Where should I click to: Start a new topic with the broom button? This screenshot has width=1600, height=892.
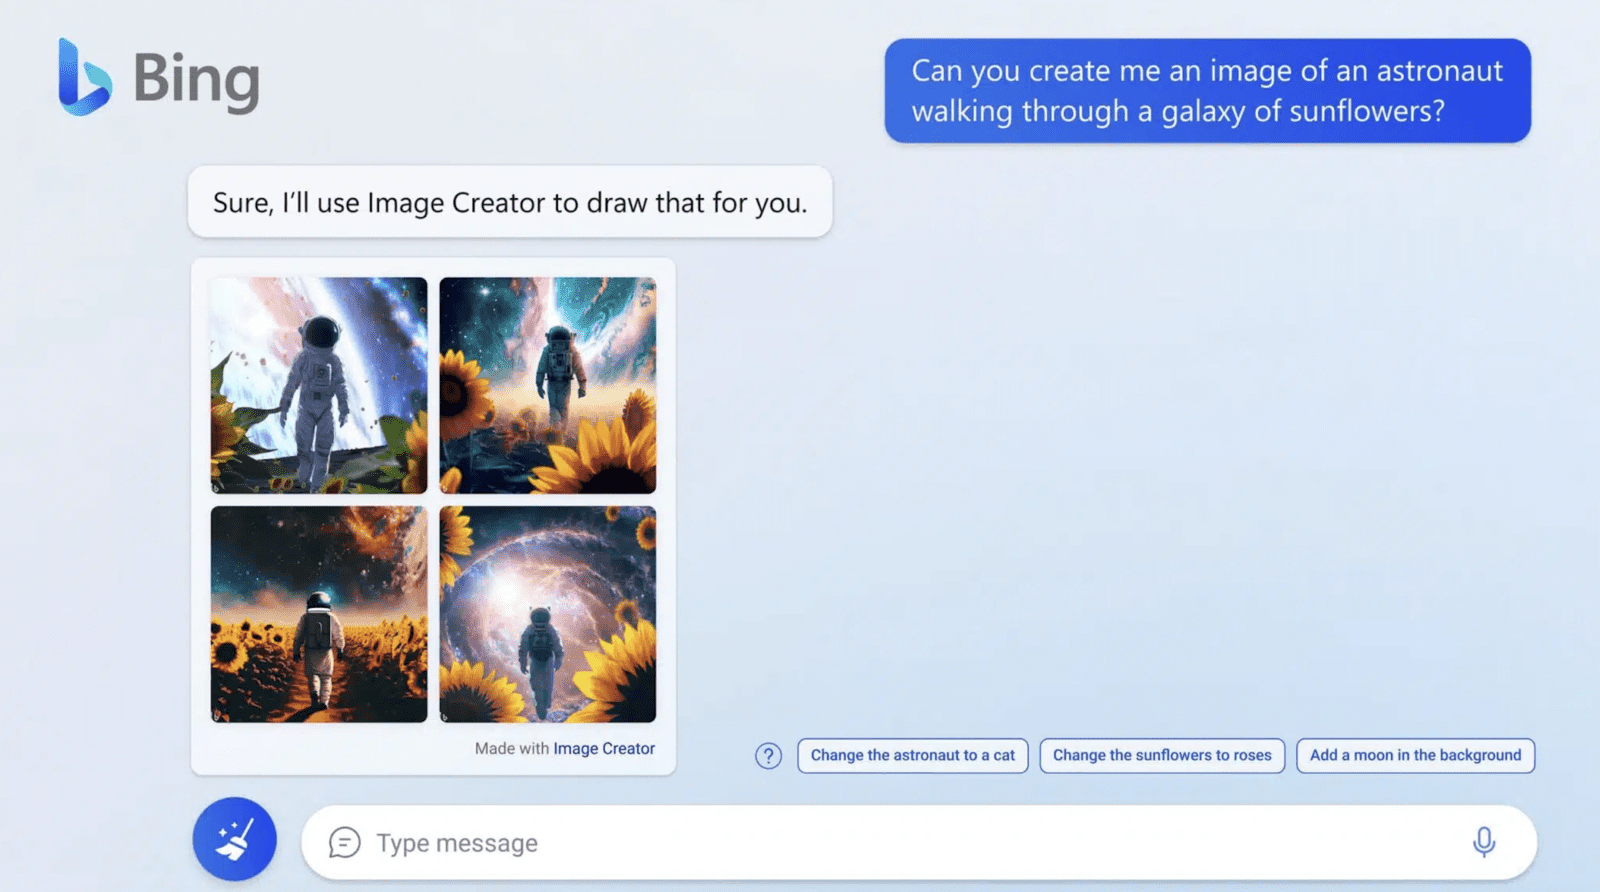[235, 839]
